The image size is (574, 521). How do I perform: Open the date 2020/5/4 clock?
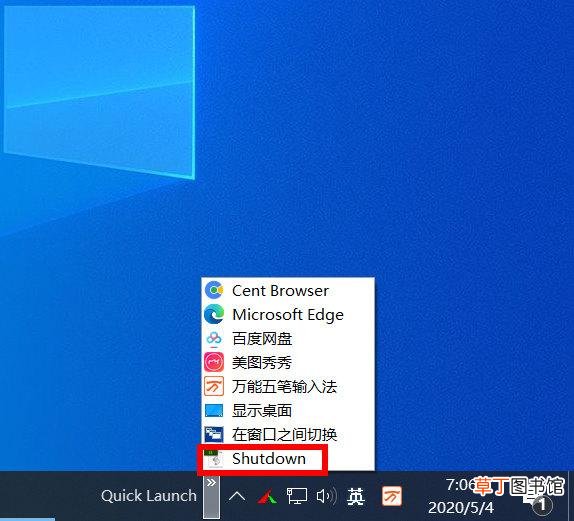point(461,507)
